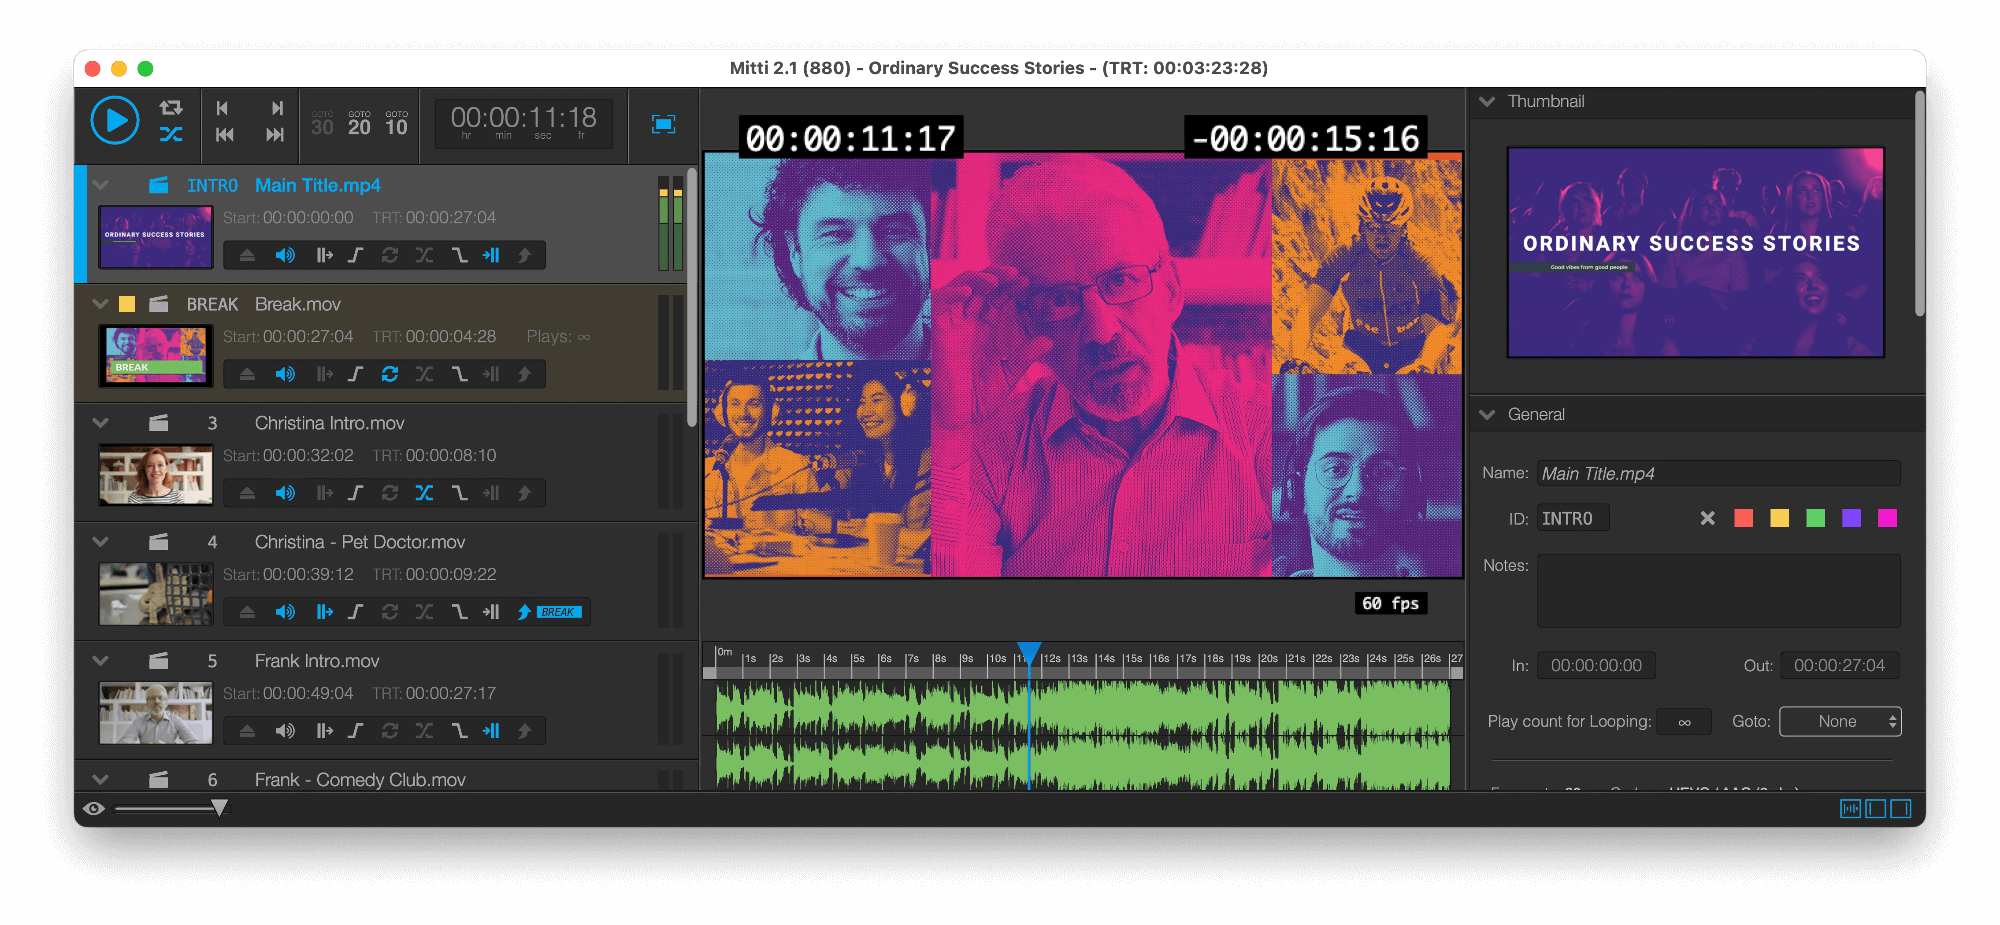Click the skip-to-next-cue icon in transport
This screenshot has width=2000, height=925.
pos(277,107)
